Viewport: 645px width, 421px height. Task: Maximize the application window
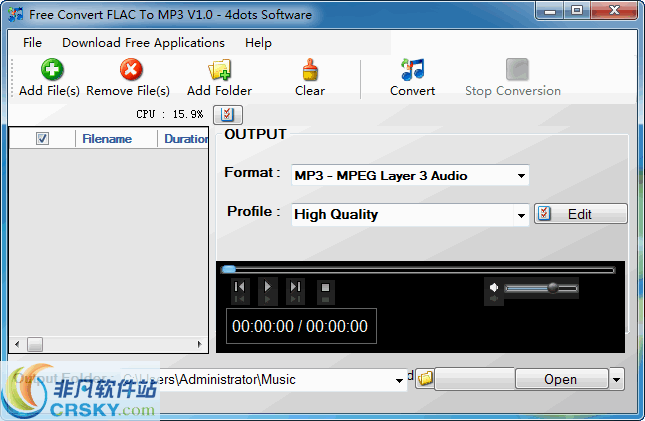pos(577,10)
